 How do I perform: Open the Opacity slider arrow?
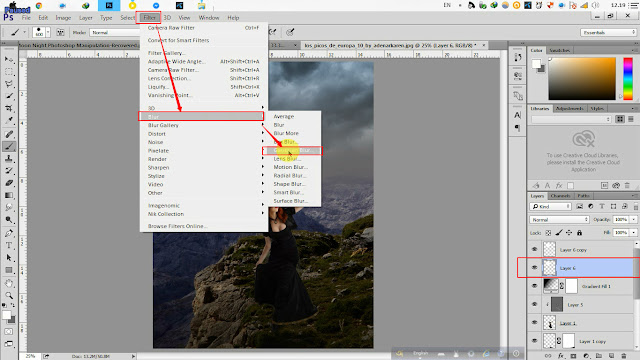(x=634, y=220)
